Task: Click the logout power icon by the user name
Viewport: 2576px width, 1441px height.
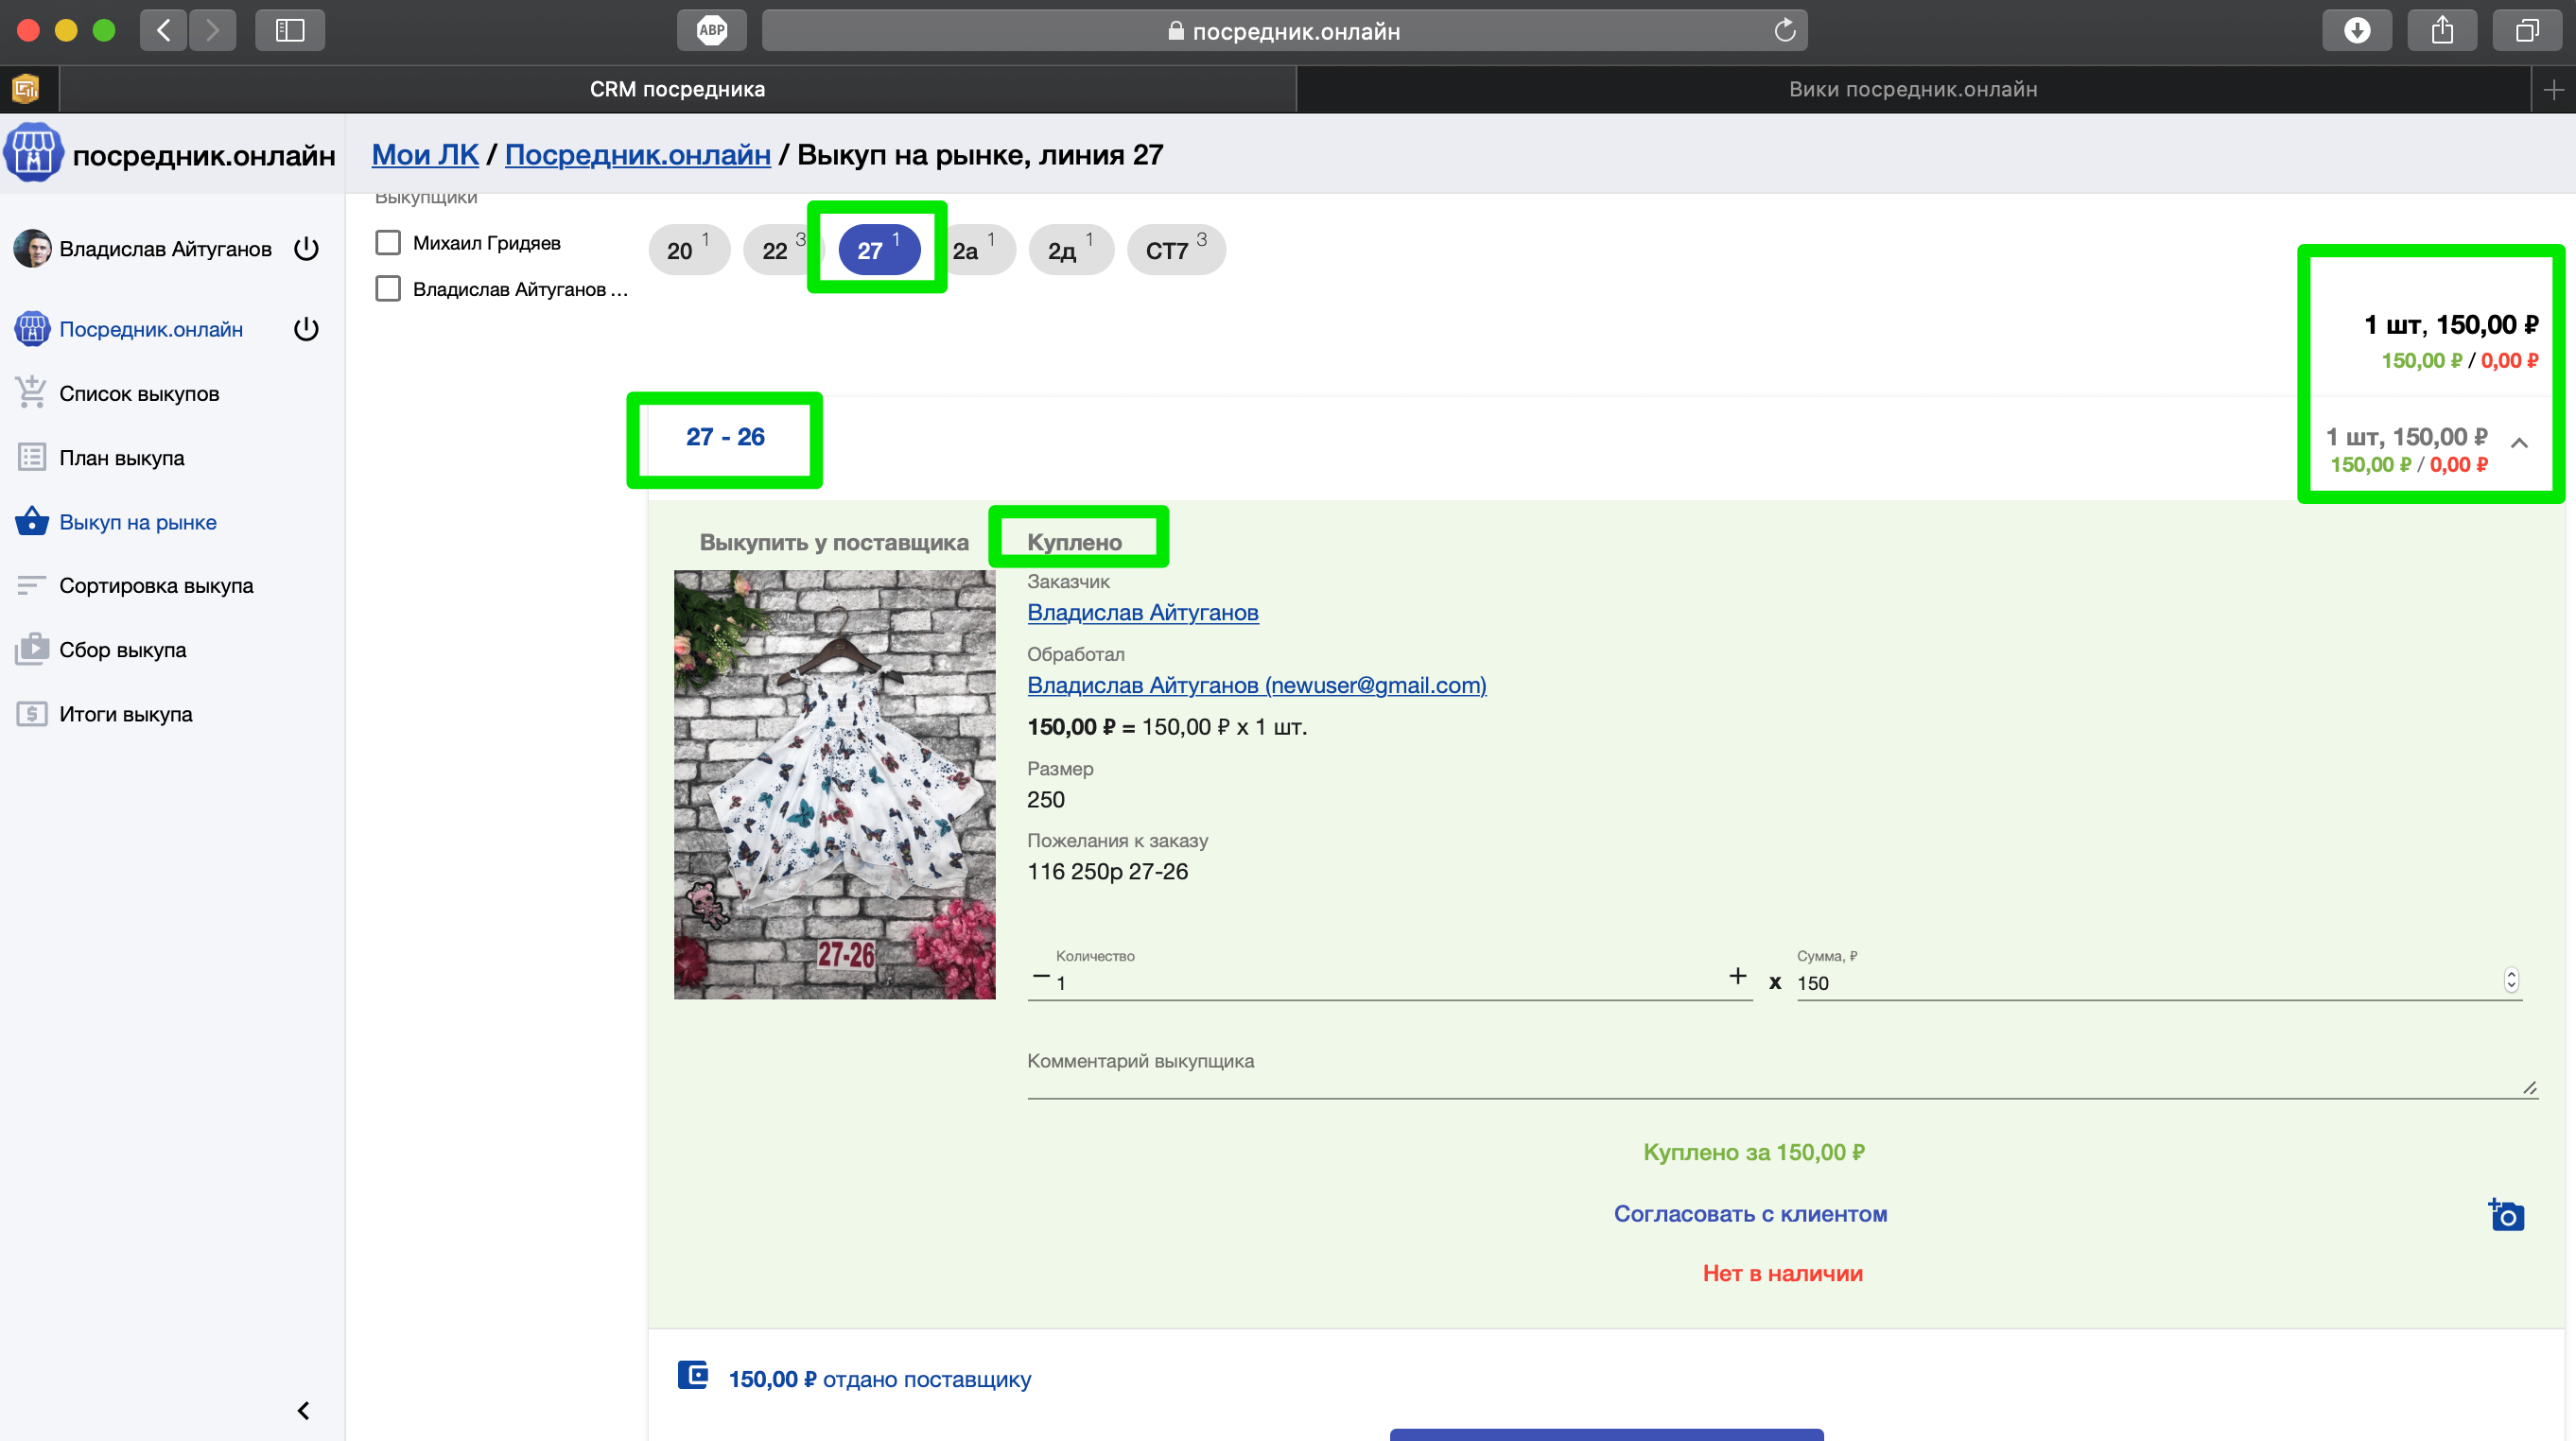Action: tap(306, 248)
